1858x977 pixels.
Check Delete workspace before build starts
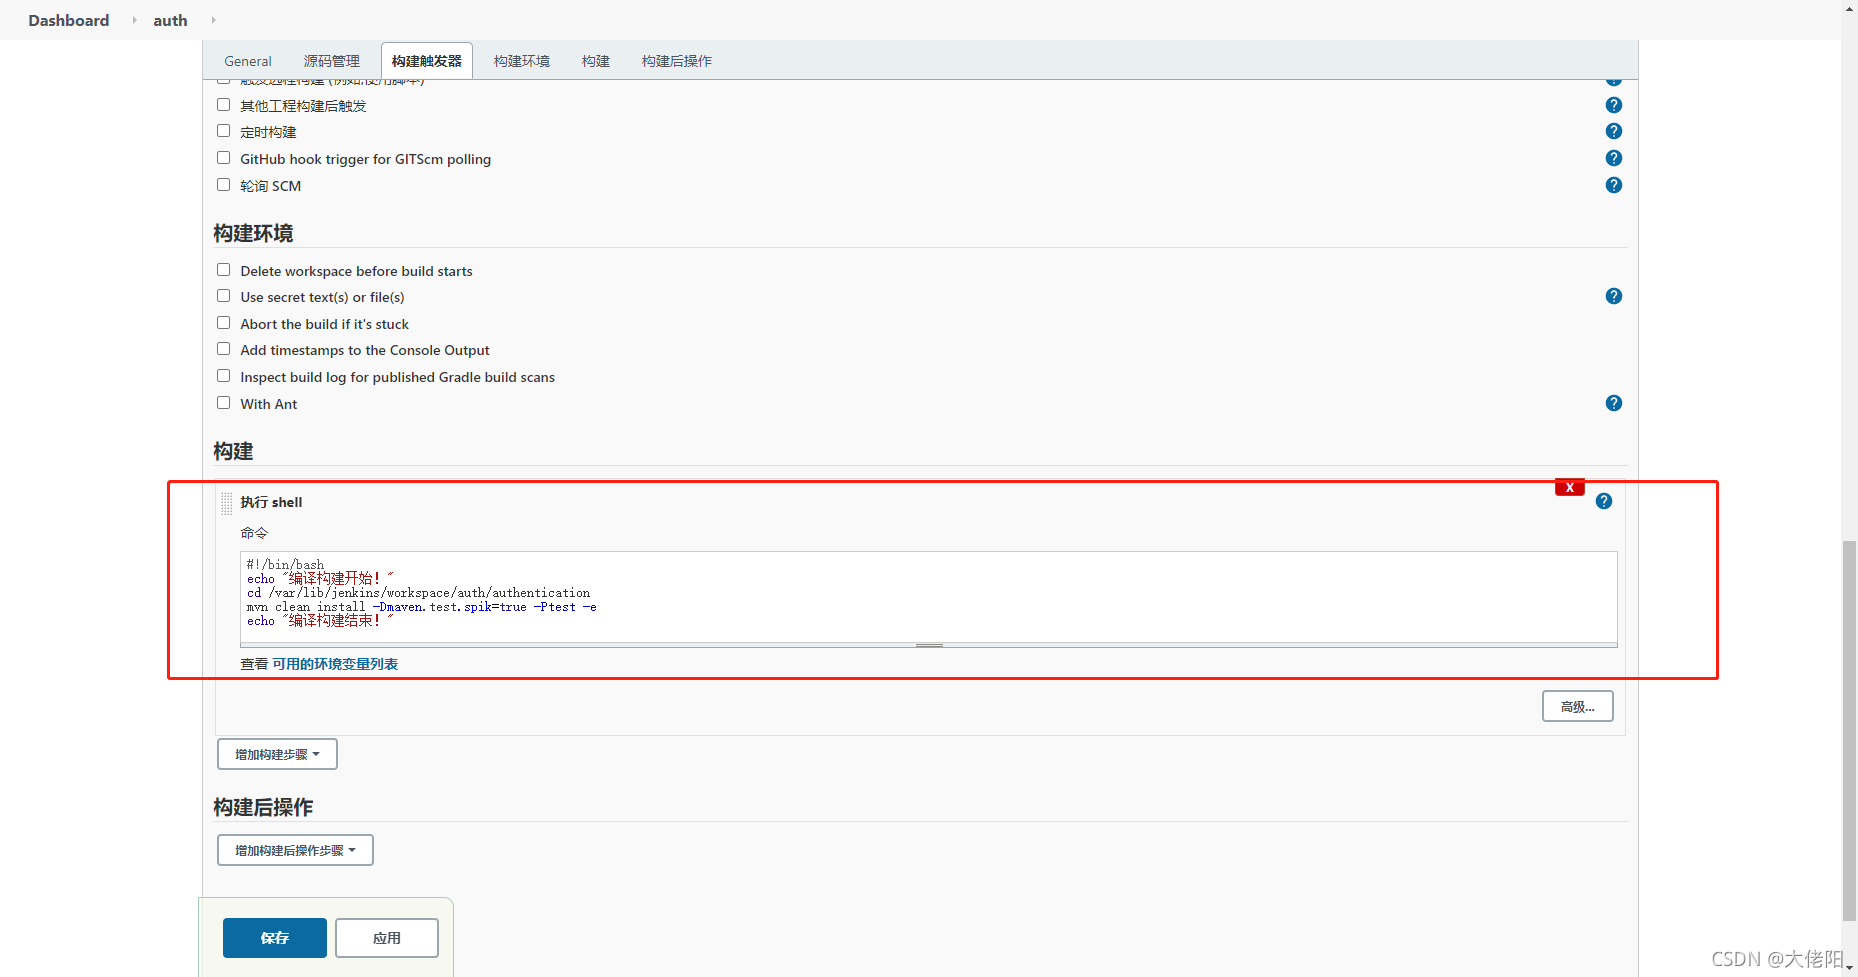[x=224, y=270]
